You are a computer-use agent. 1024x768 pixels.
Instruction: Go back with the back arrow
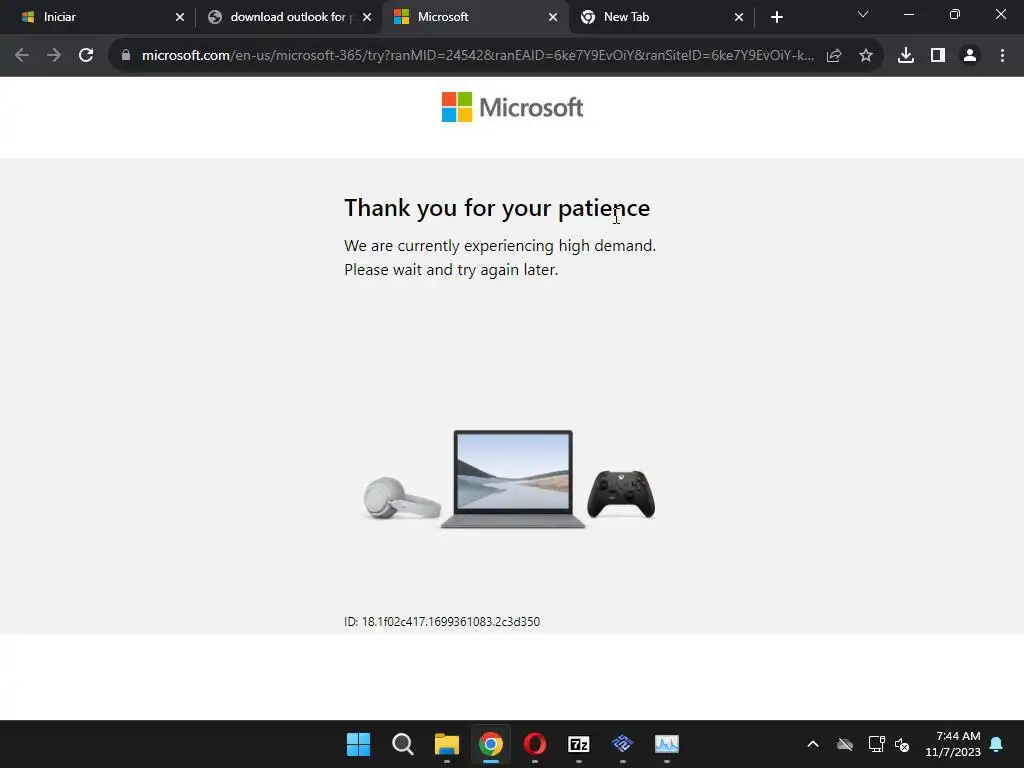tap(22, 56)
